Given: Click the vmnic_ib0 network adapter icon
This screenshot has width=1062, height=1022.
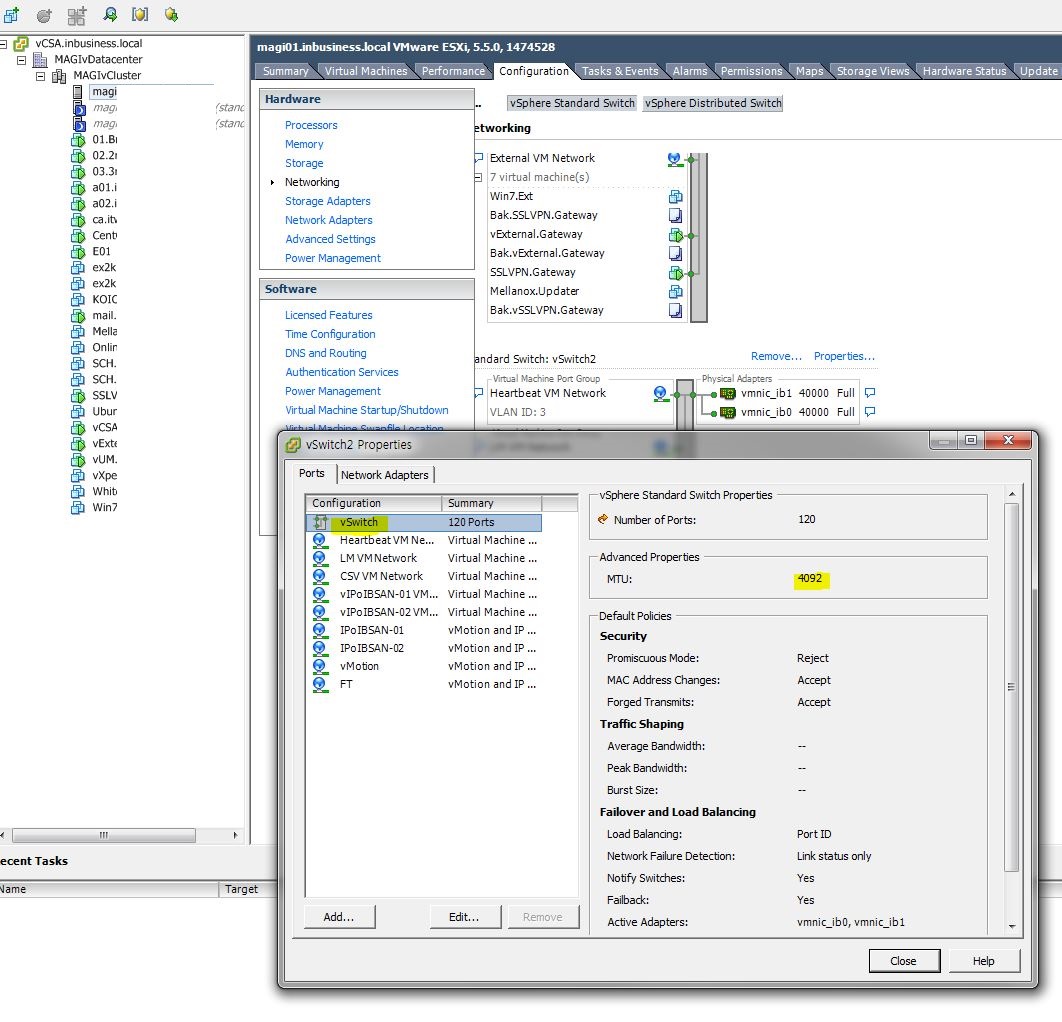Looking at the screenshot, I should 728,412.
